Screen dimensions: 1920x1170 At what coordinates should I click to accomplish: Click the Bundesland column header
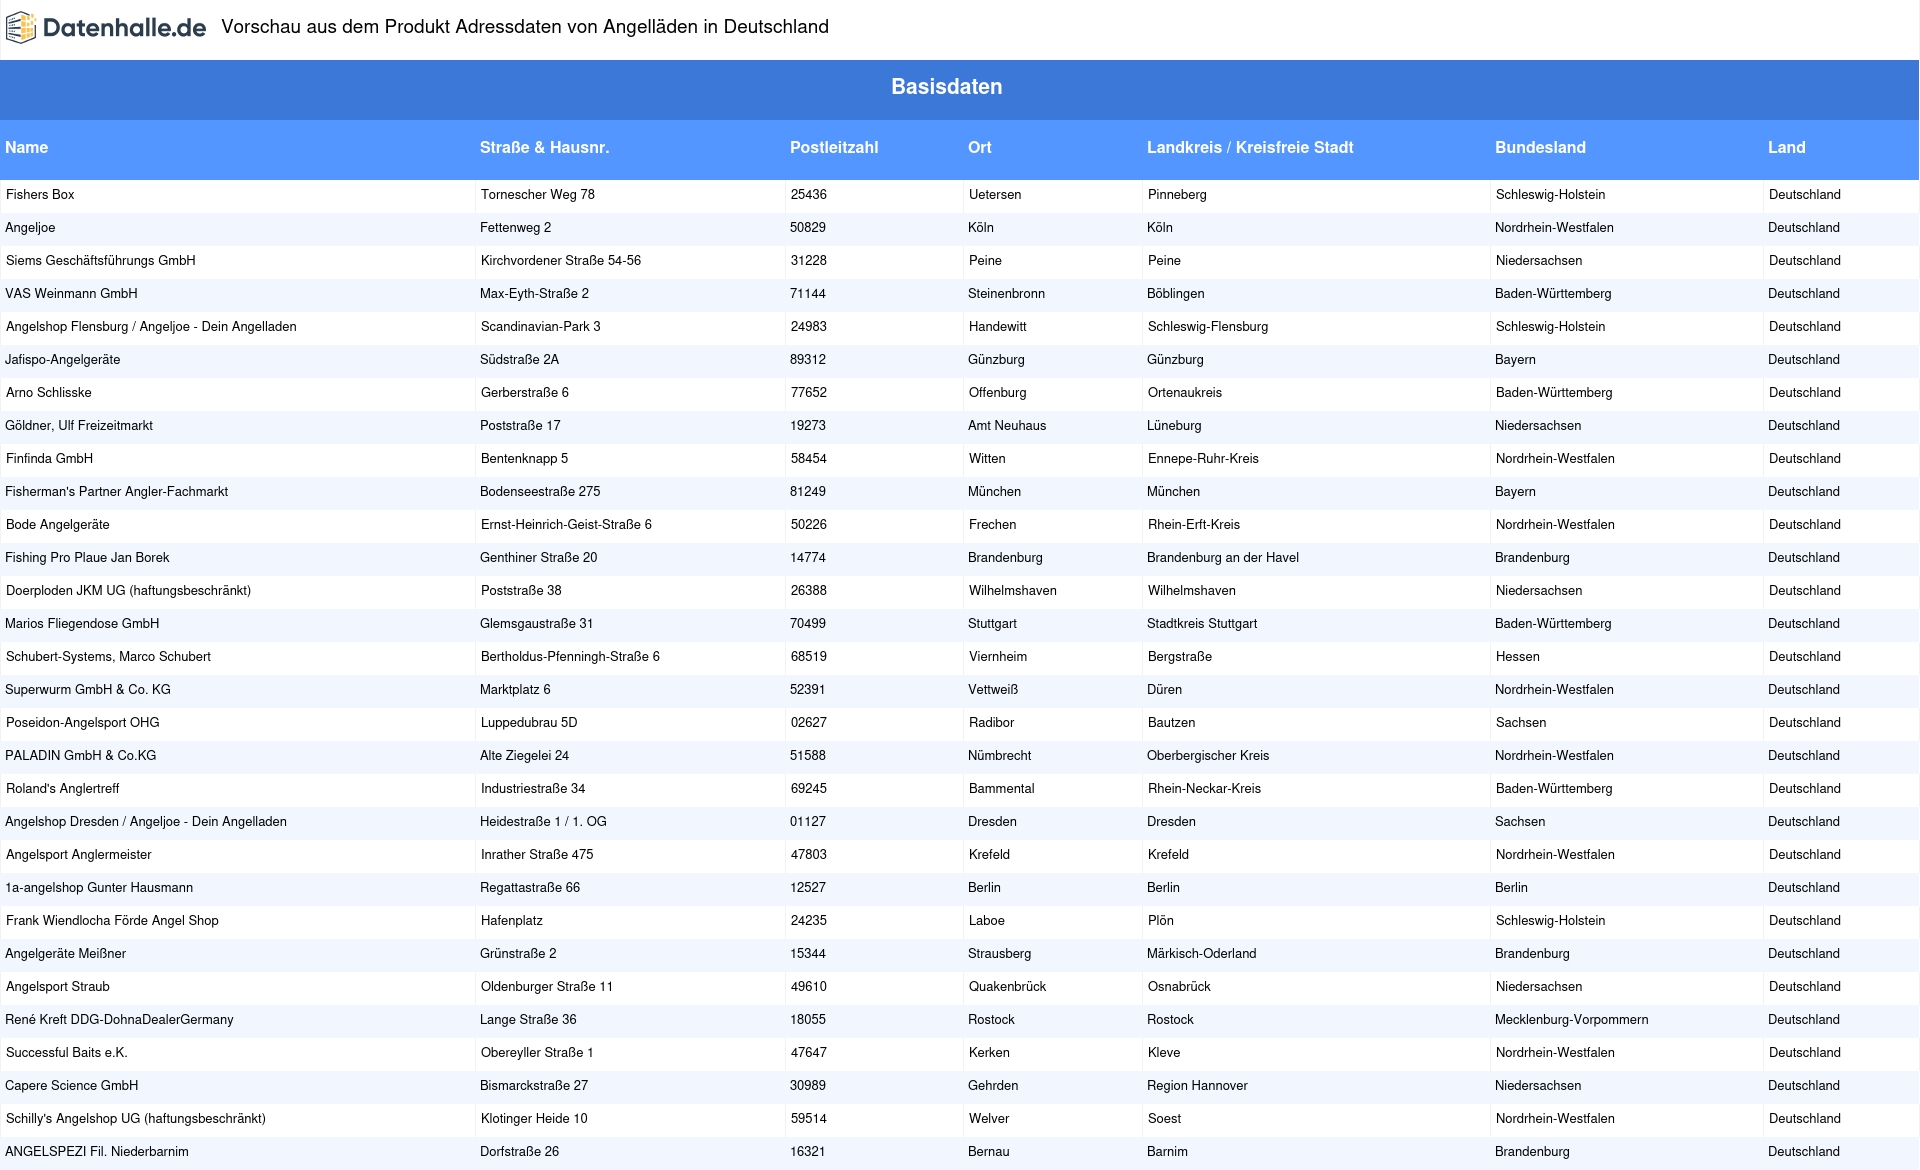pos(1541,147)
